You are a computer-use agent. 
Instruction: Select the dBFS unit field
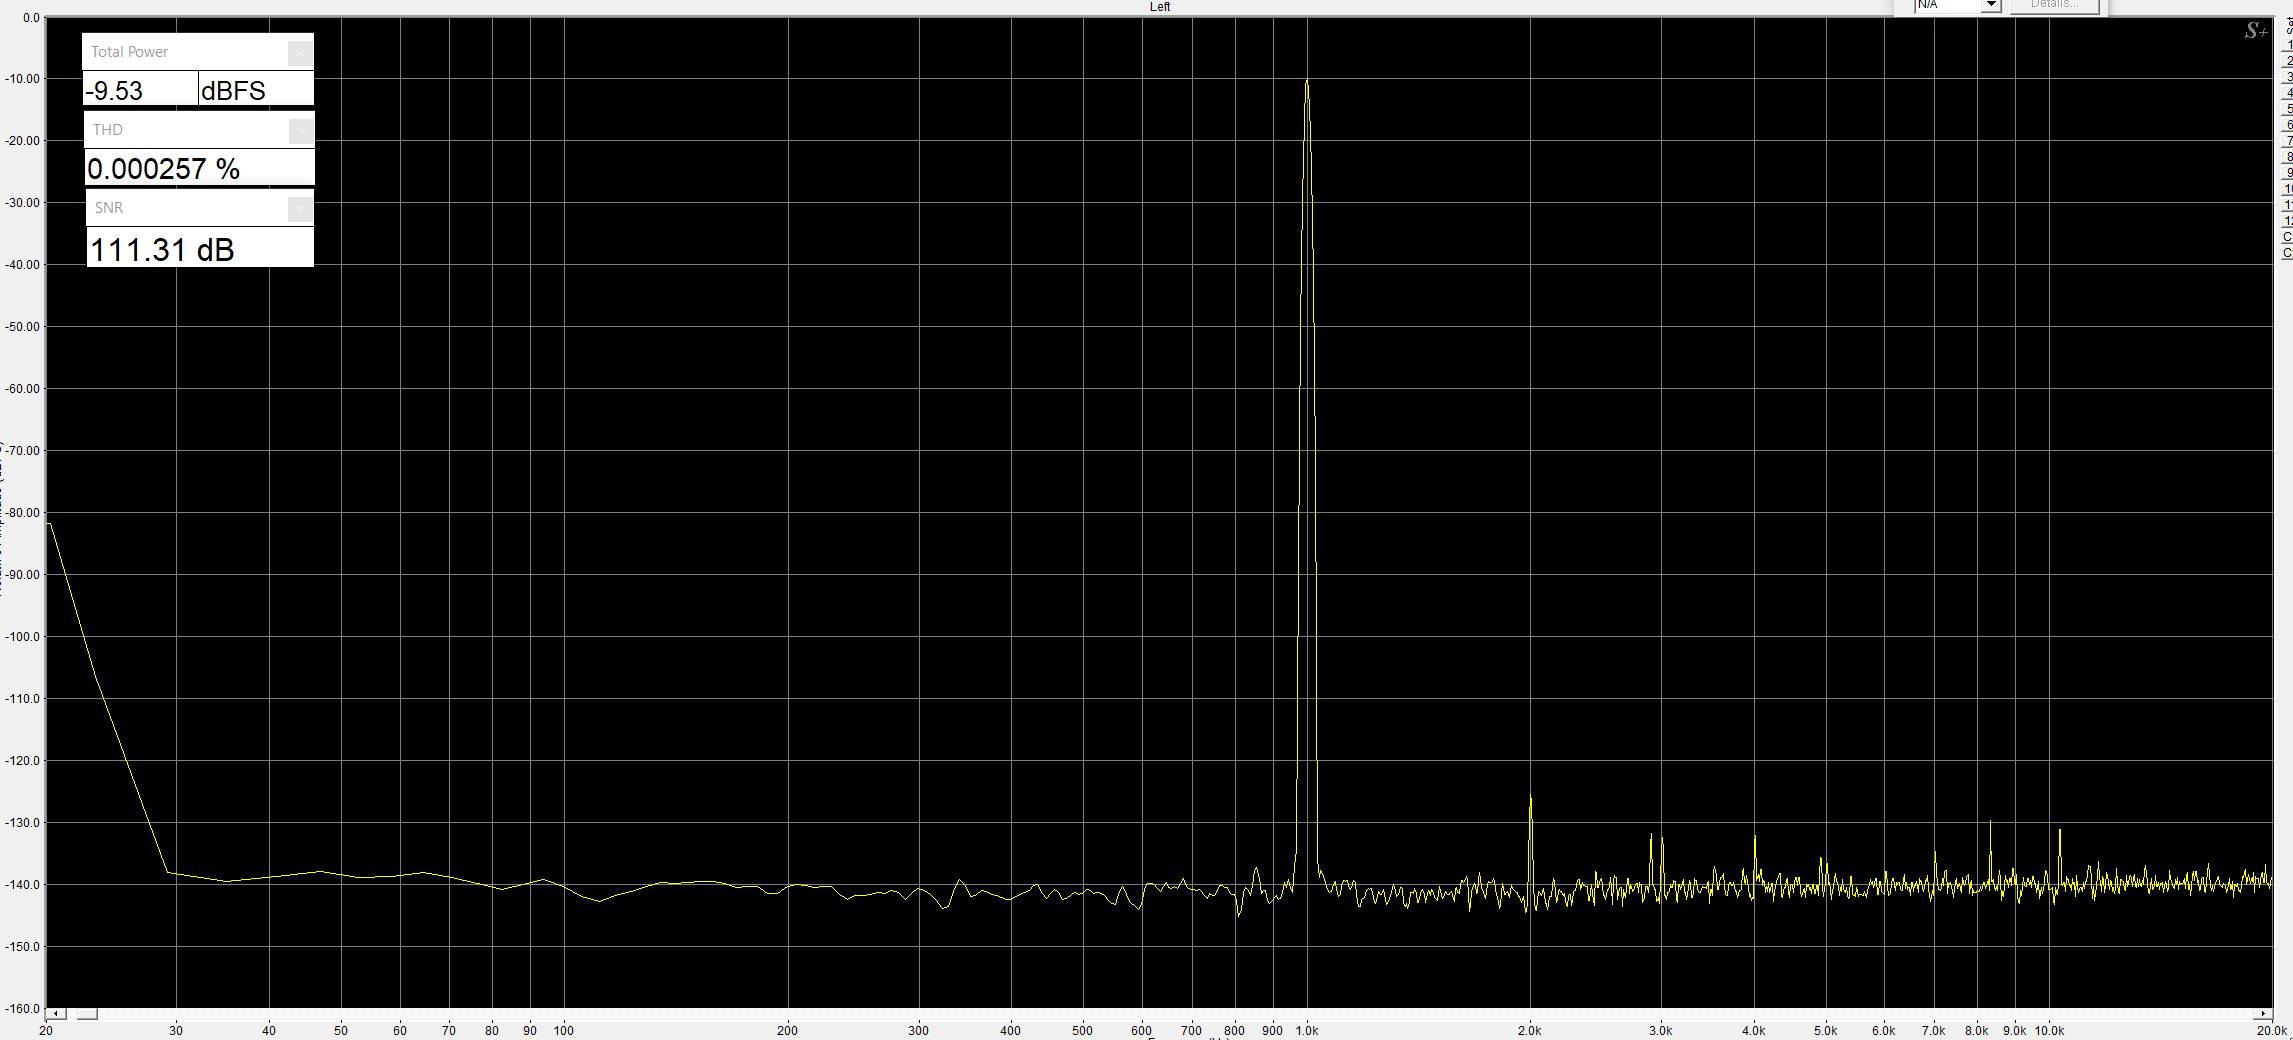pyautogui.click(x=255, y=90)
